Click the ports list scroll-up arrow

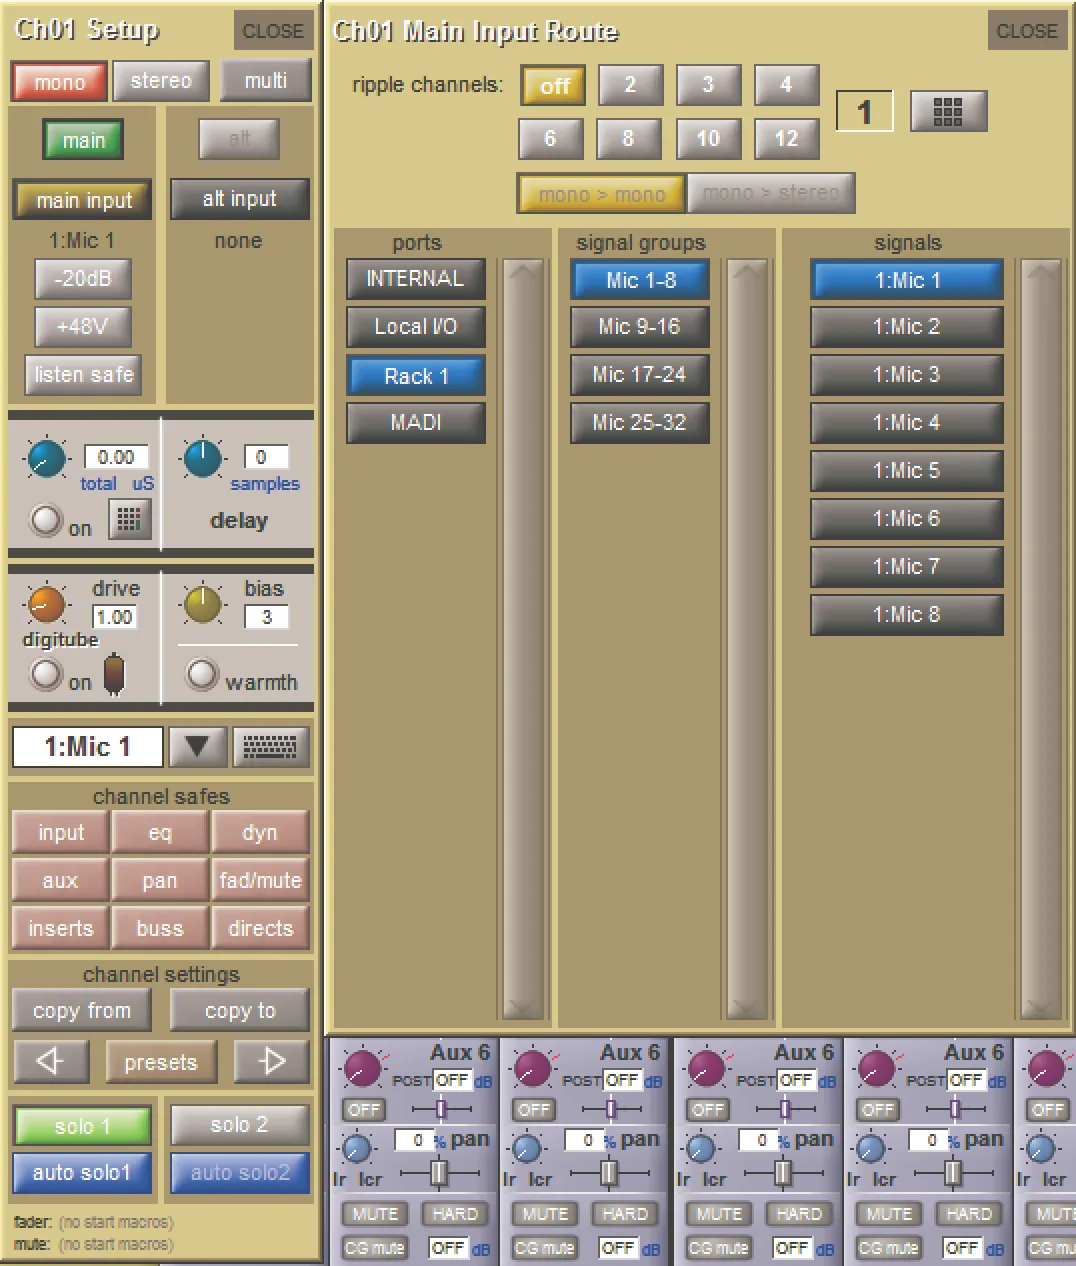point(523,271)
